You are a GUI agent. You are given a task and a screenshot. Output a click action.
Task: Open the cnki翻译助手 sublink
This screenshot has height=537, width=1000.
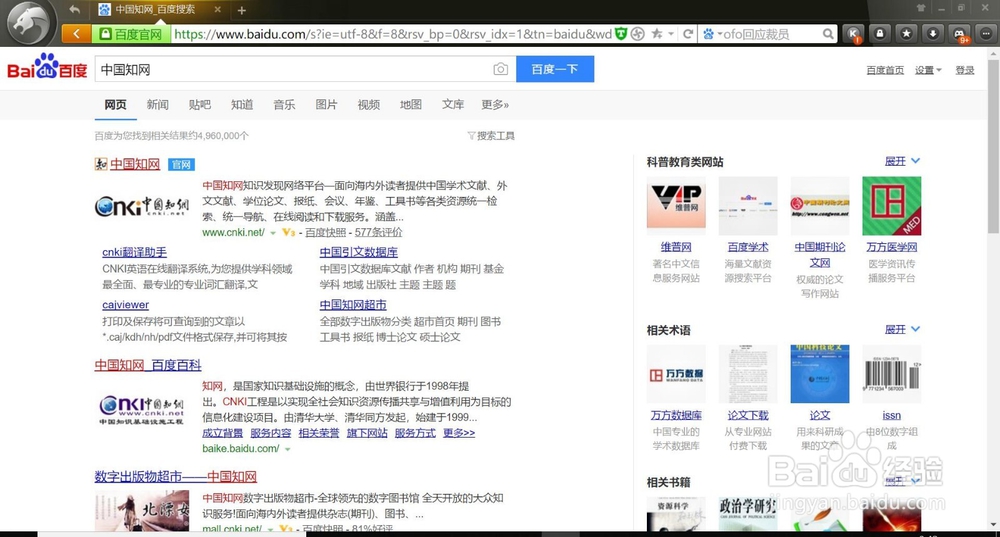coord(135,253)
